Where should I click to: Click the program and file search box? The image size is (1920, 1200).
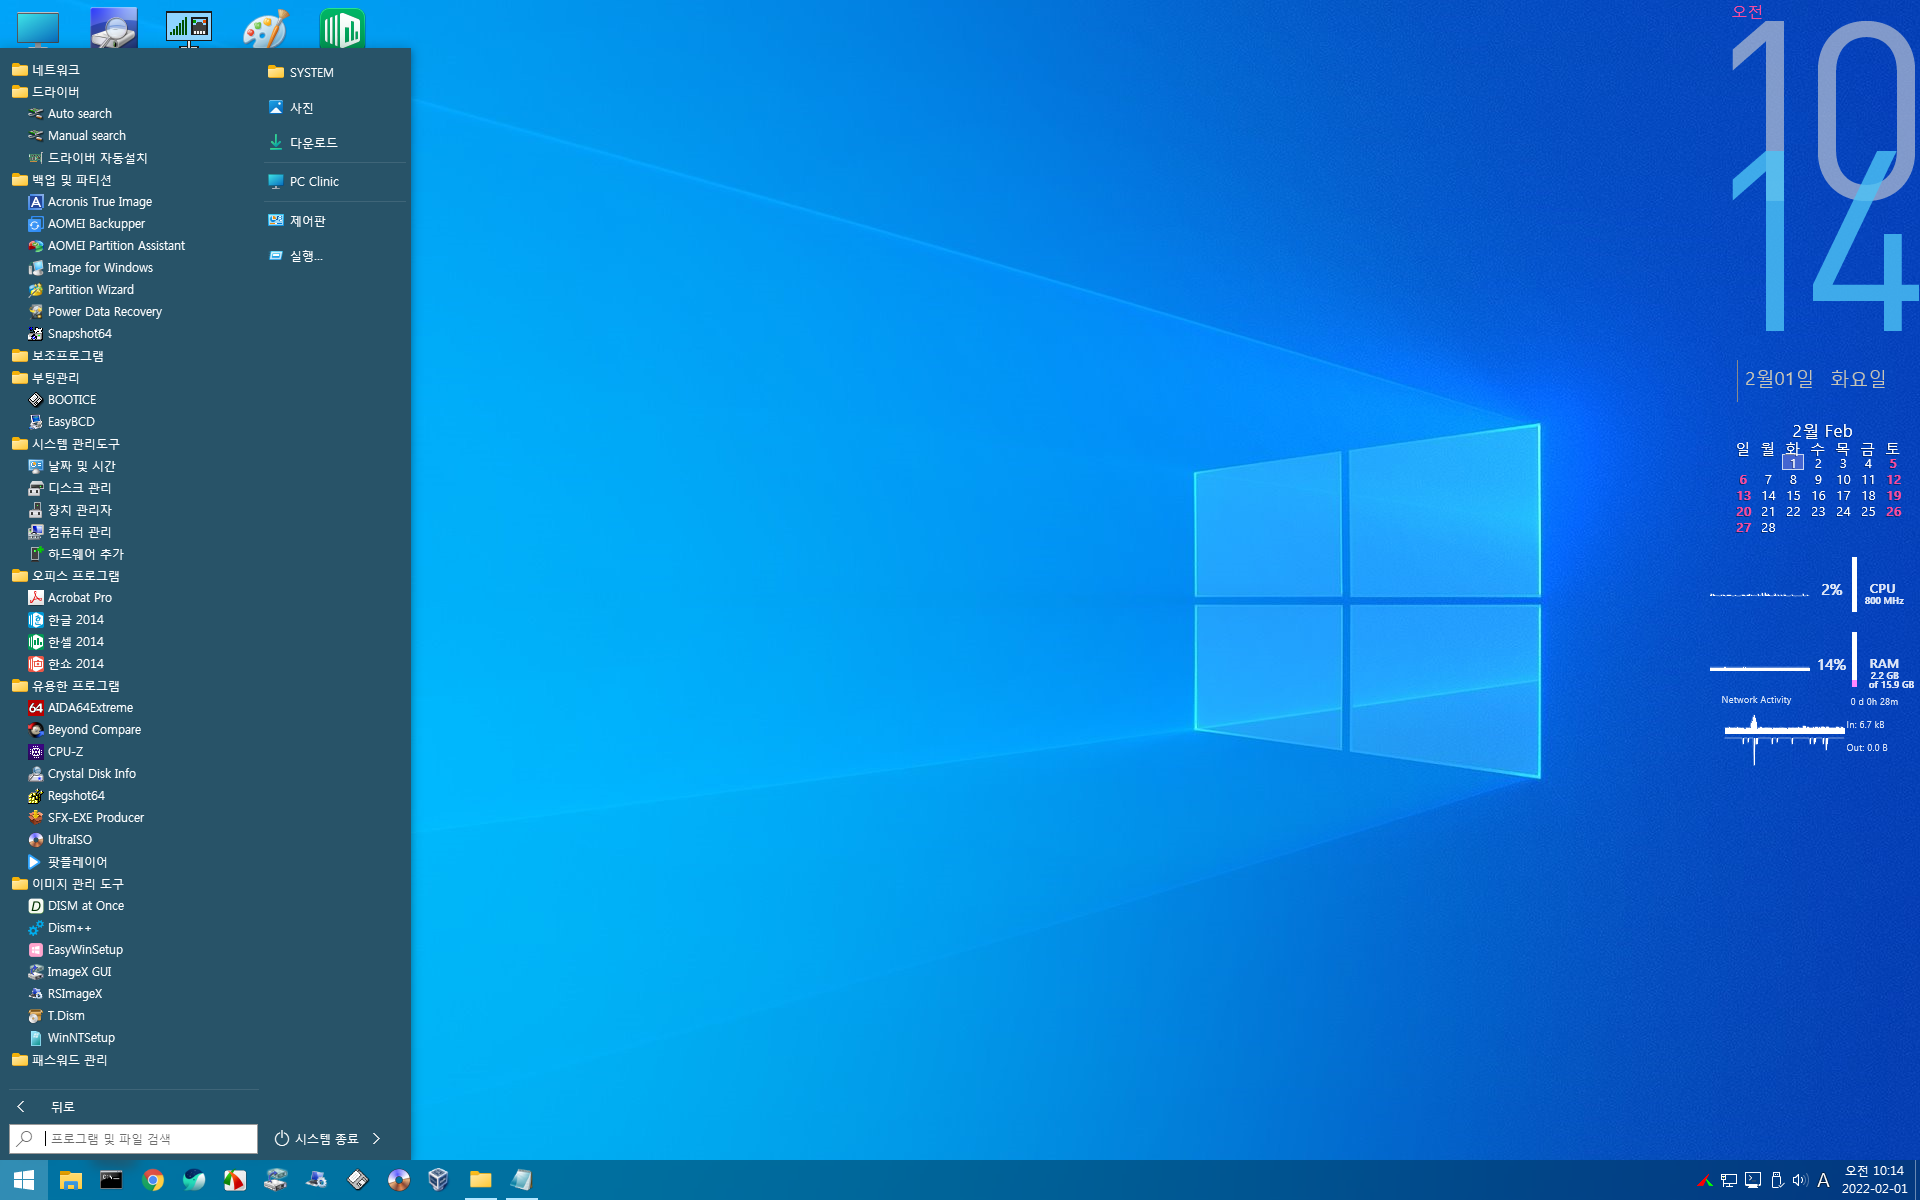click(134, 1139)
